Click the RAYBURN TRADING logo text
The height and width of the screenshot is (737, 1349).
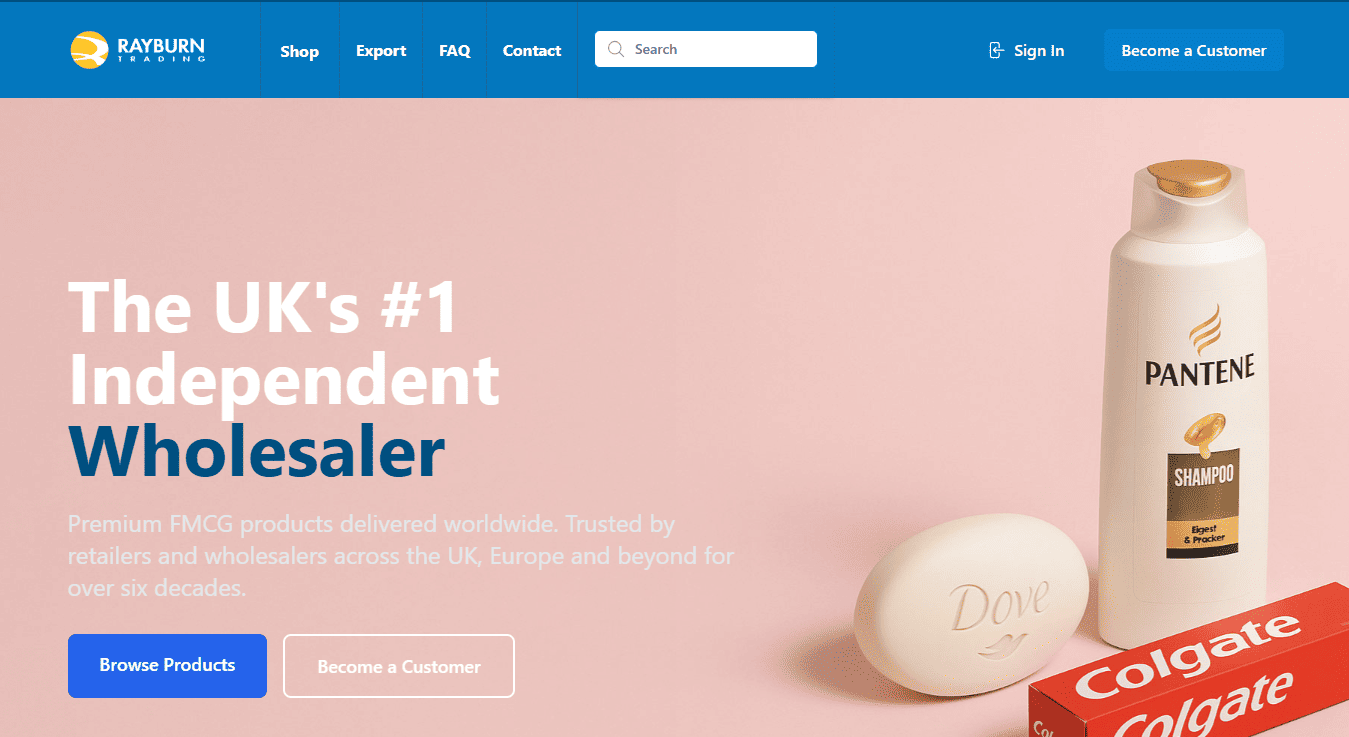tap(161, 50)
